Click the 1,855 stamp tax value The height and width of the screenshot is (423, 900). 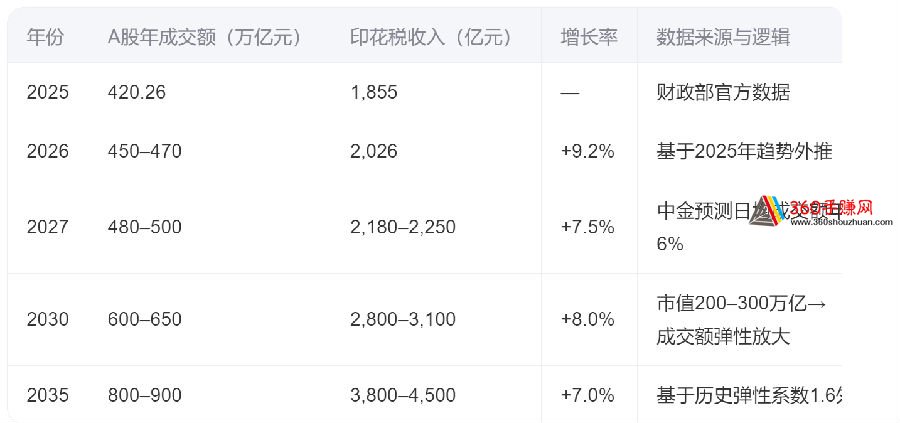tap(374, 93)
